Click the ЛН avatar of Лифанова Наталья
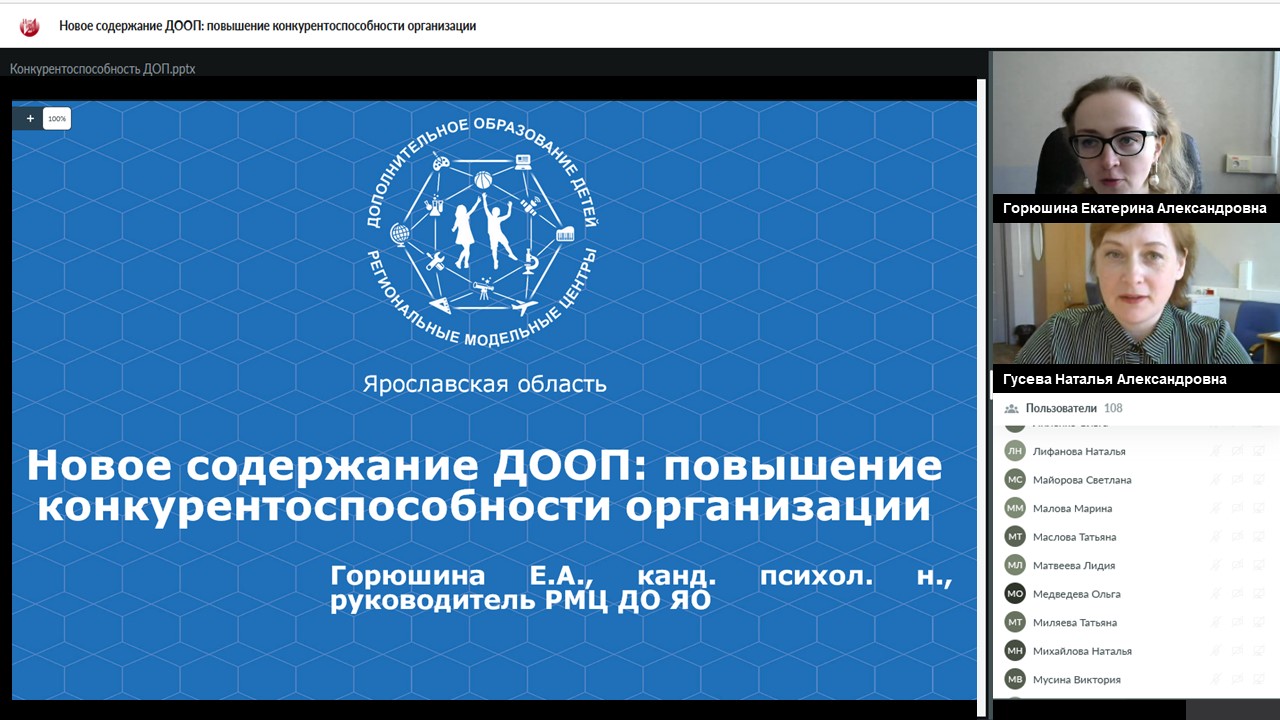The image size is (1280, 720). coord(1015,451)
